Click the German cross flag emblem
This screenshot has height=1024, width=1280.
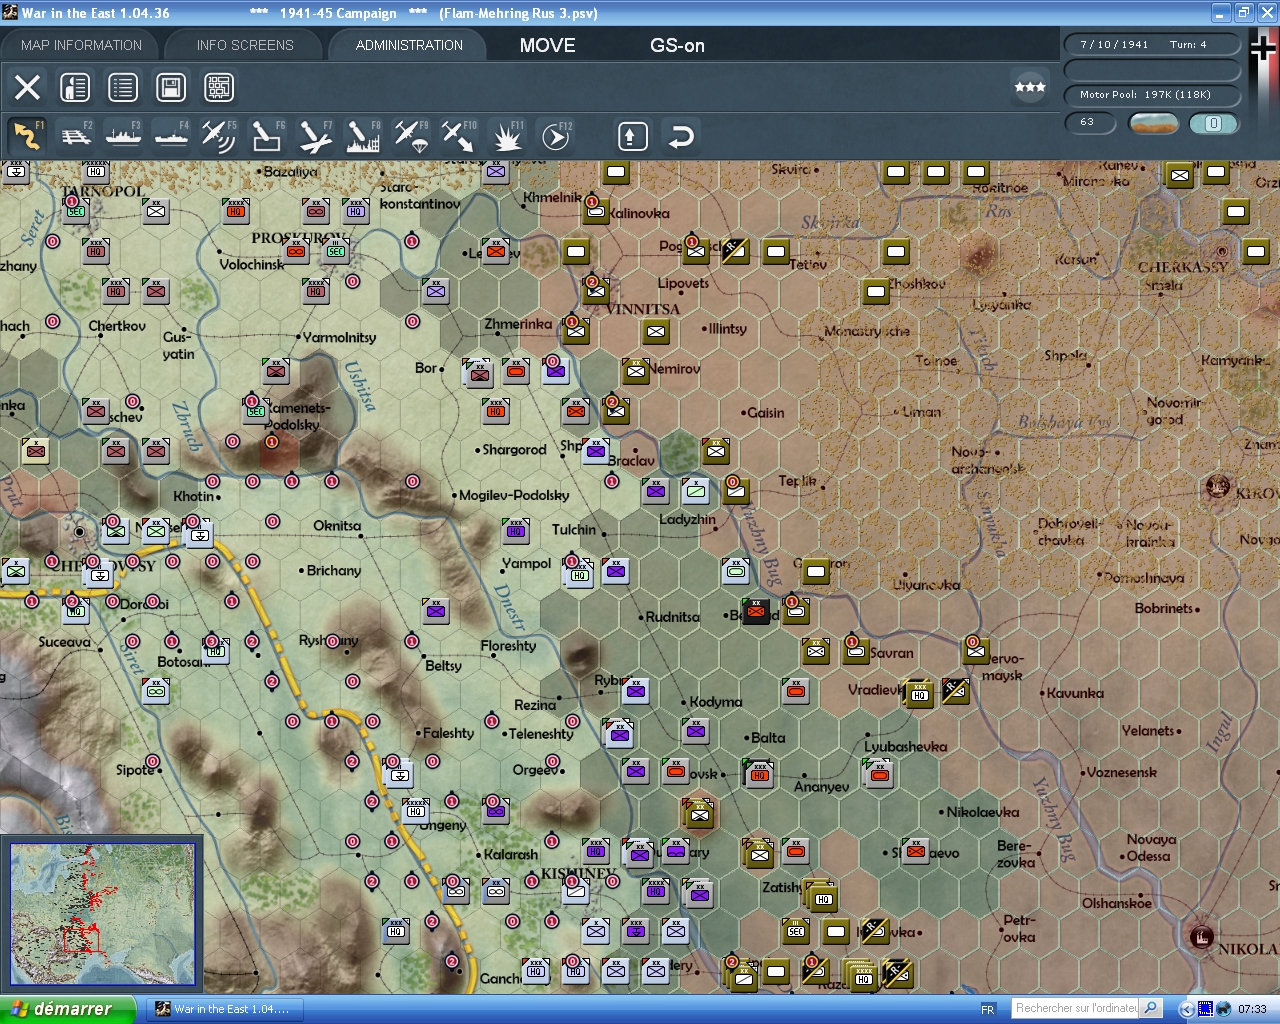pyautogui.click(x=1264, y=50)
